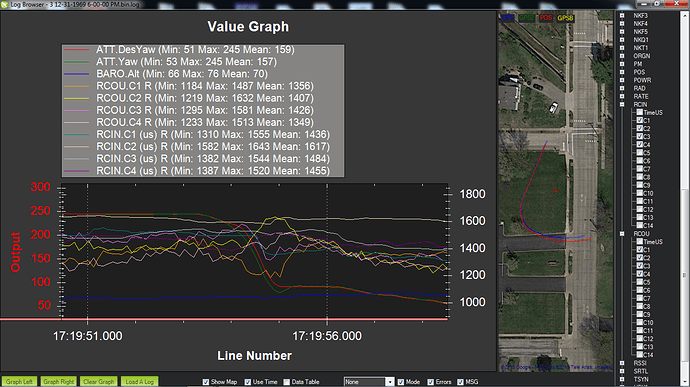The image size is (690, 387).
Task: Click the Load A Log button
Action: [x=139, y=381]
